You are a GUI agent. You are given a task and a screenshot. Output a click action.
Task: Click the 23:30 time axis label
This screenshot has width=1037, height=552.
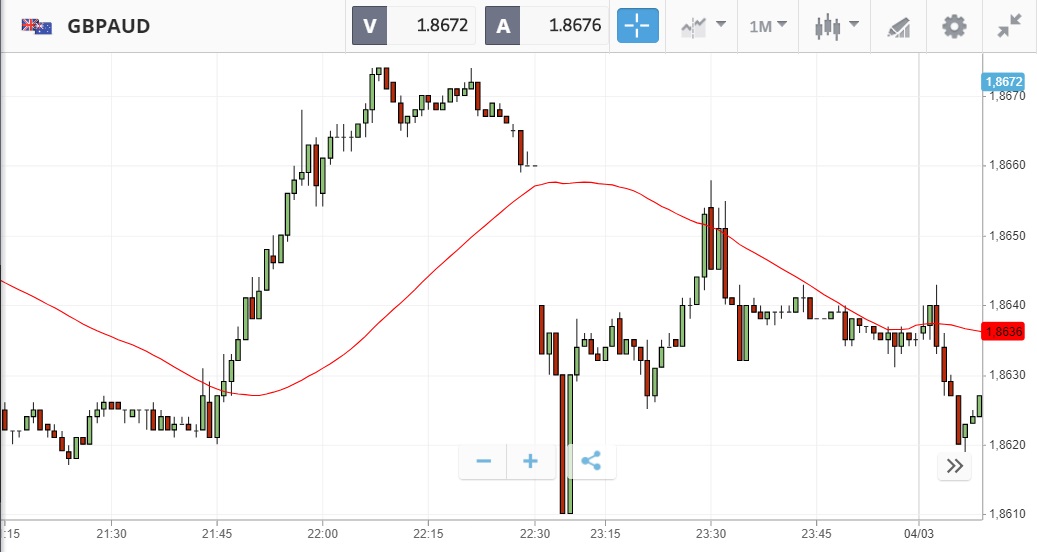710,533
